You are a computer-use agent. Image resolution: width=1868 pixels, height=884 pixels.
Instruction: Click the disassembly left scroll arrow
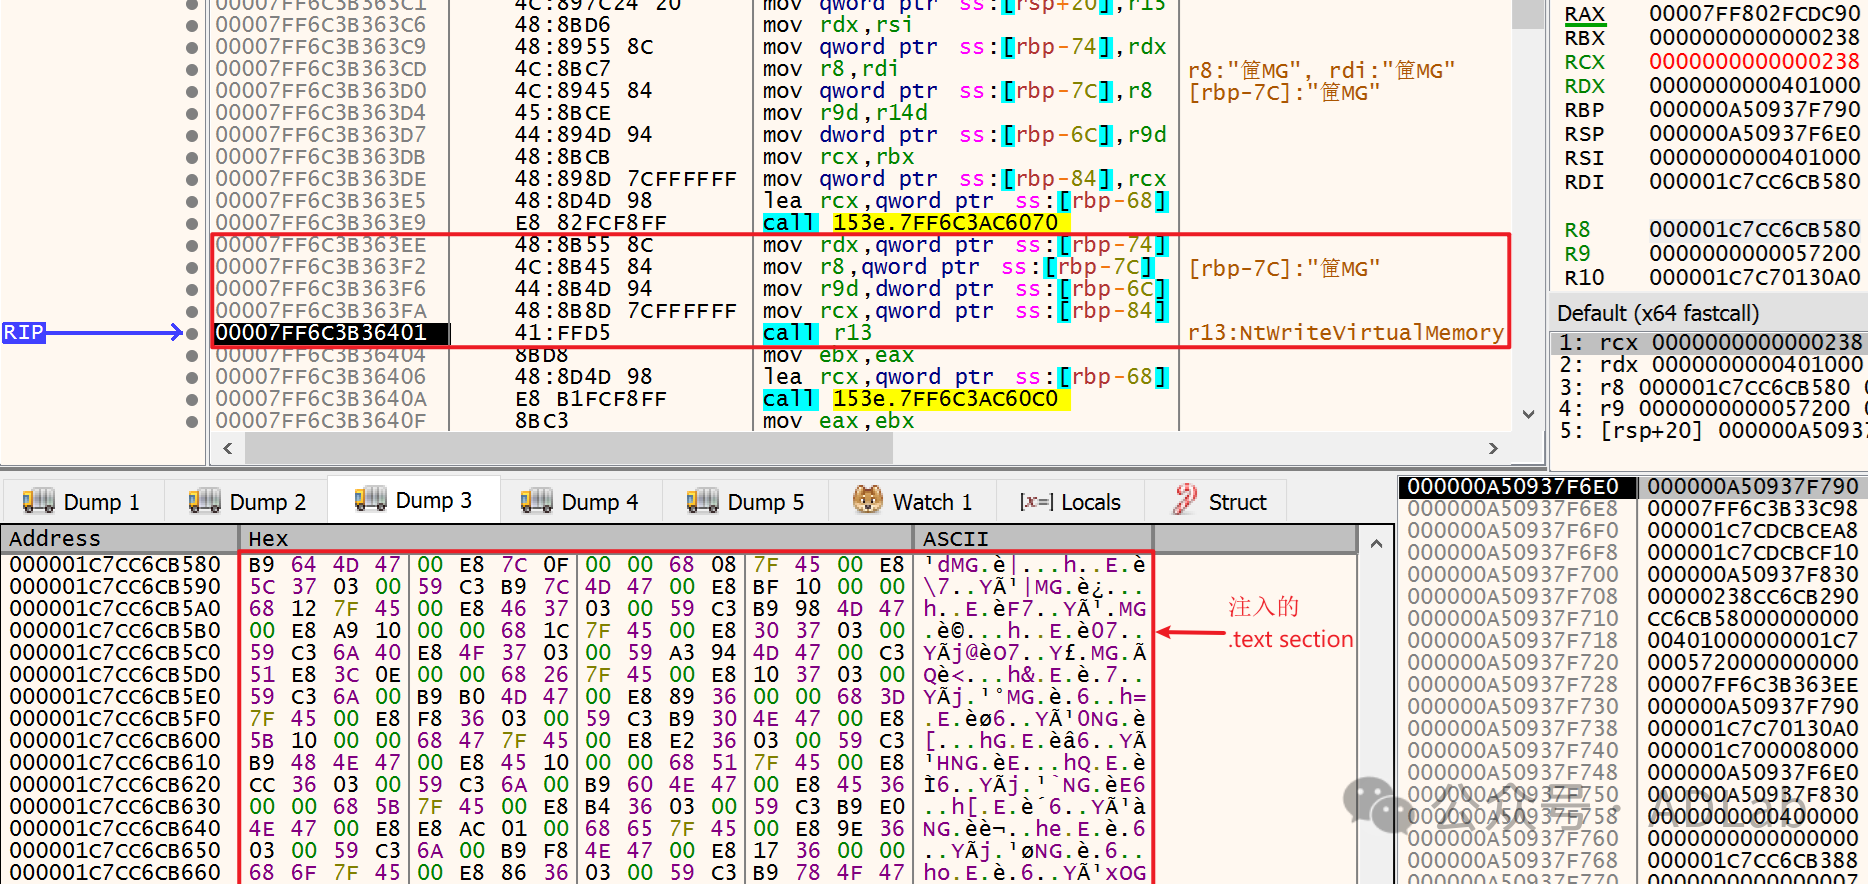[x=228, y=449]
